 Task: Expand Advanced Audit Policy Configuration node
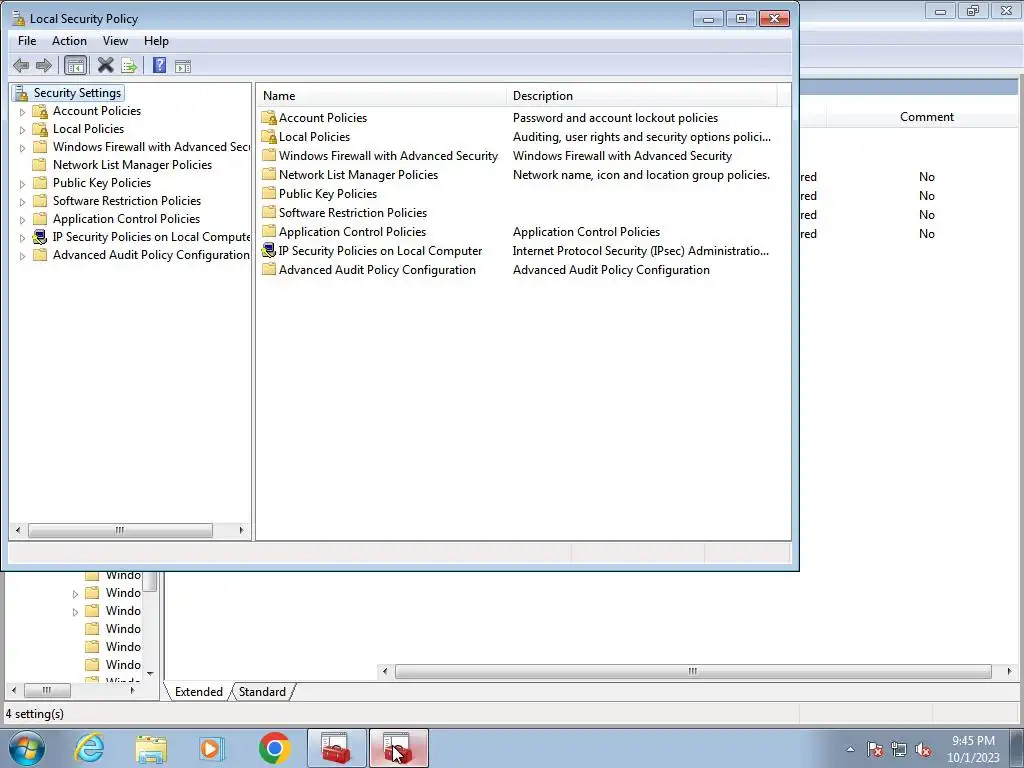click(22, 255)
